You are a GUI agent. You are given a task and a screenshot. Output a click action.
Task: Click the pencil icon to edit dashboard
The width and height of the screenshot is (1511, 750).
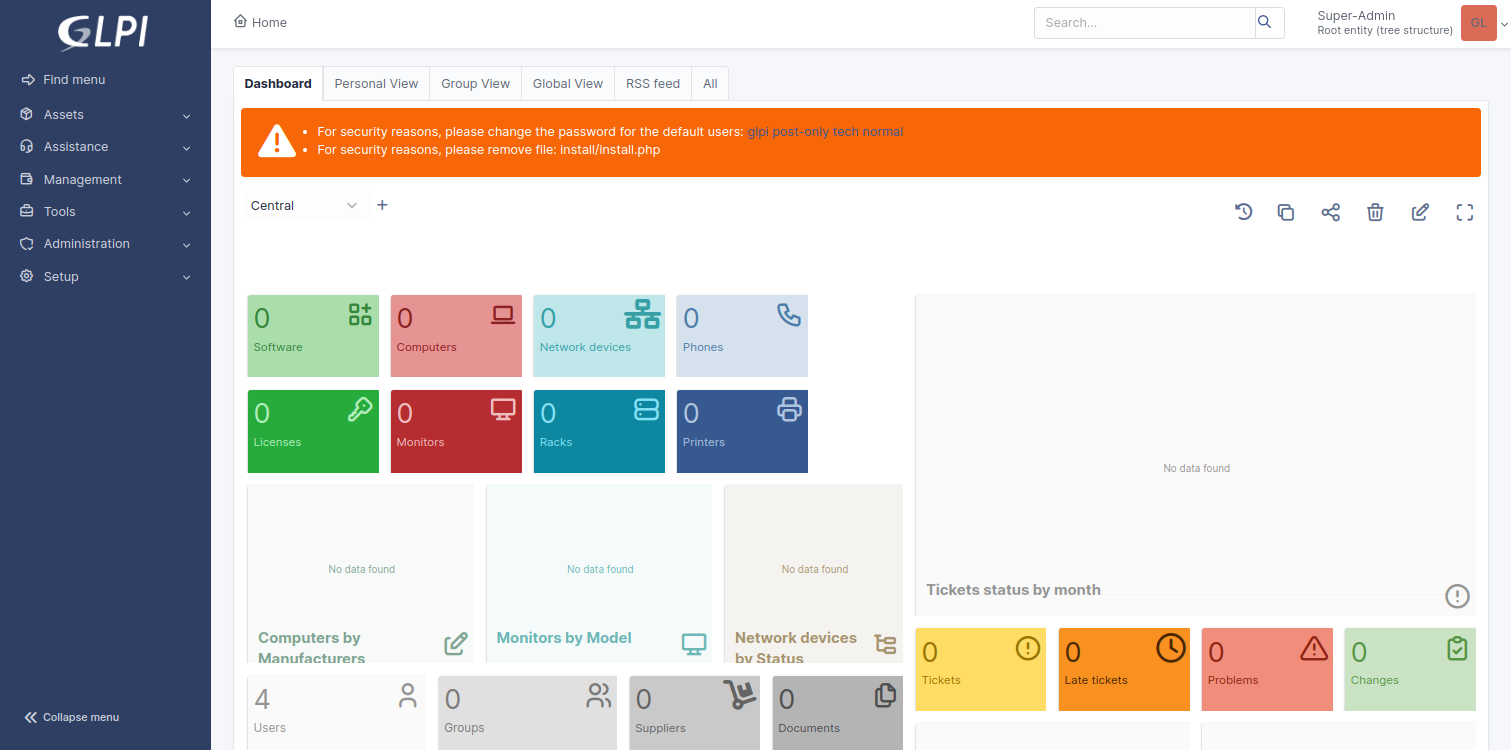tap(1420, 212)
